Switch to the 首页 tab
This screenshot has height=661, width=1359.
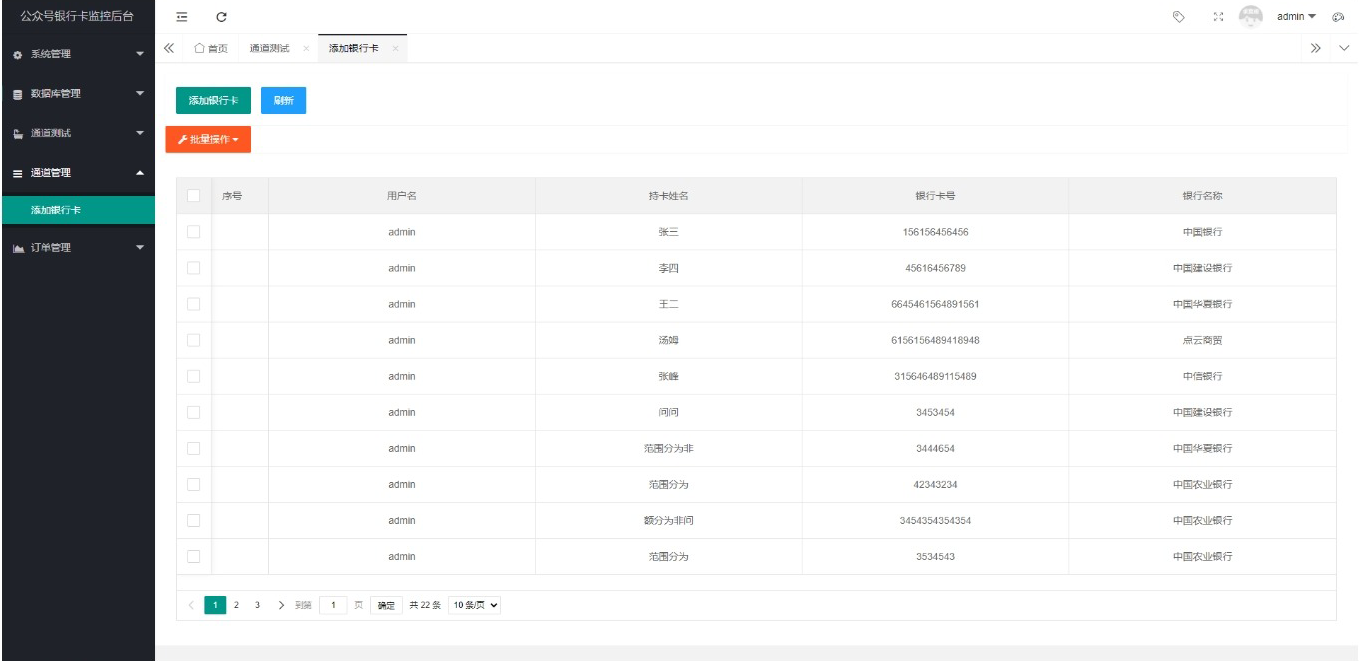click(x=211, y=49)
